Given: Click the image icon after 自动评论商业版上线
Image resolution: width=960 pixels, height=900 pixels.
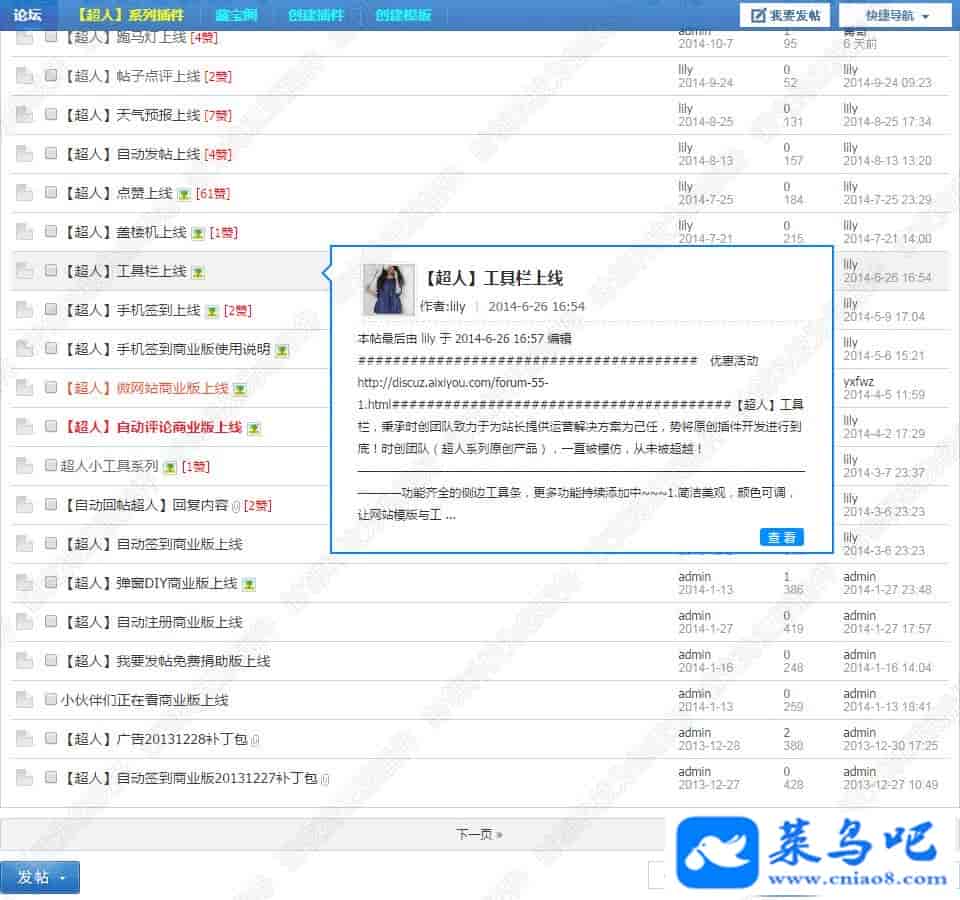Looking at the screenshot, I should (254, 428).
